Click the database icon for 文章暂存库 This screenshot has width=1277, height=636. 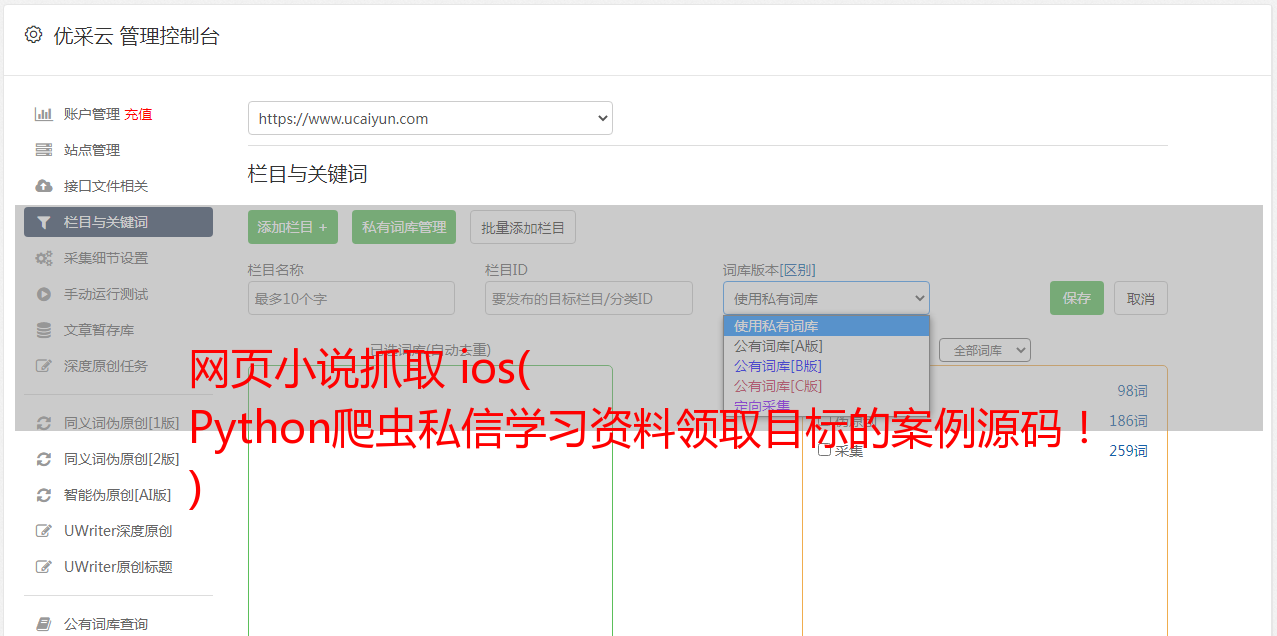pos(43,330)
